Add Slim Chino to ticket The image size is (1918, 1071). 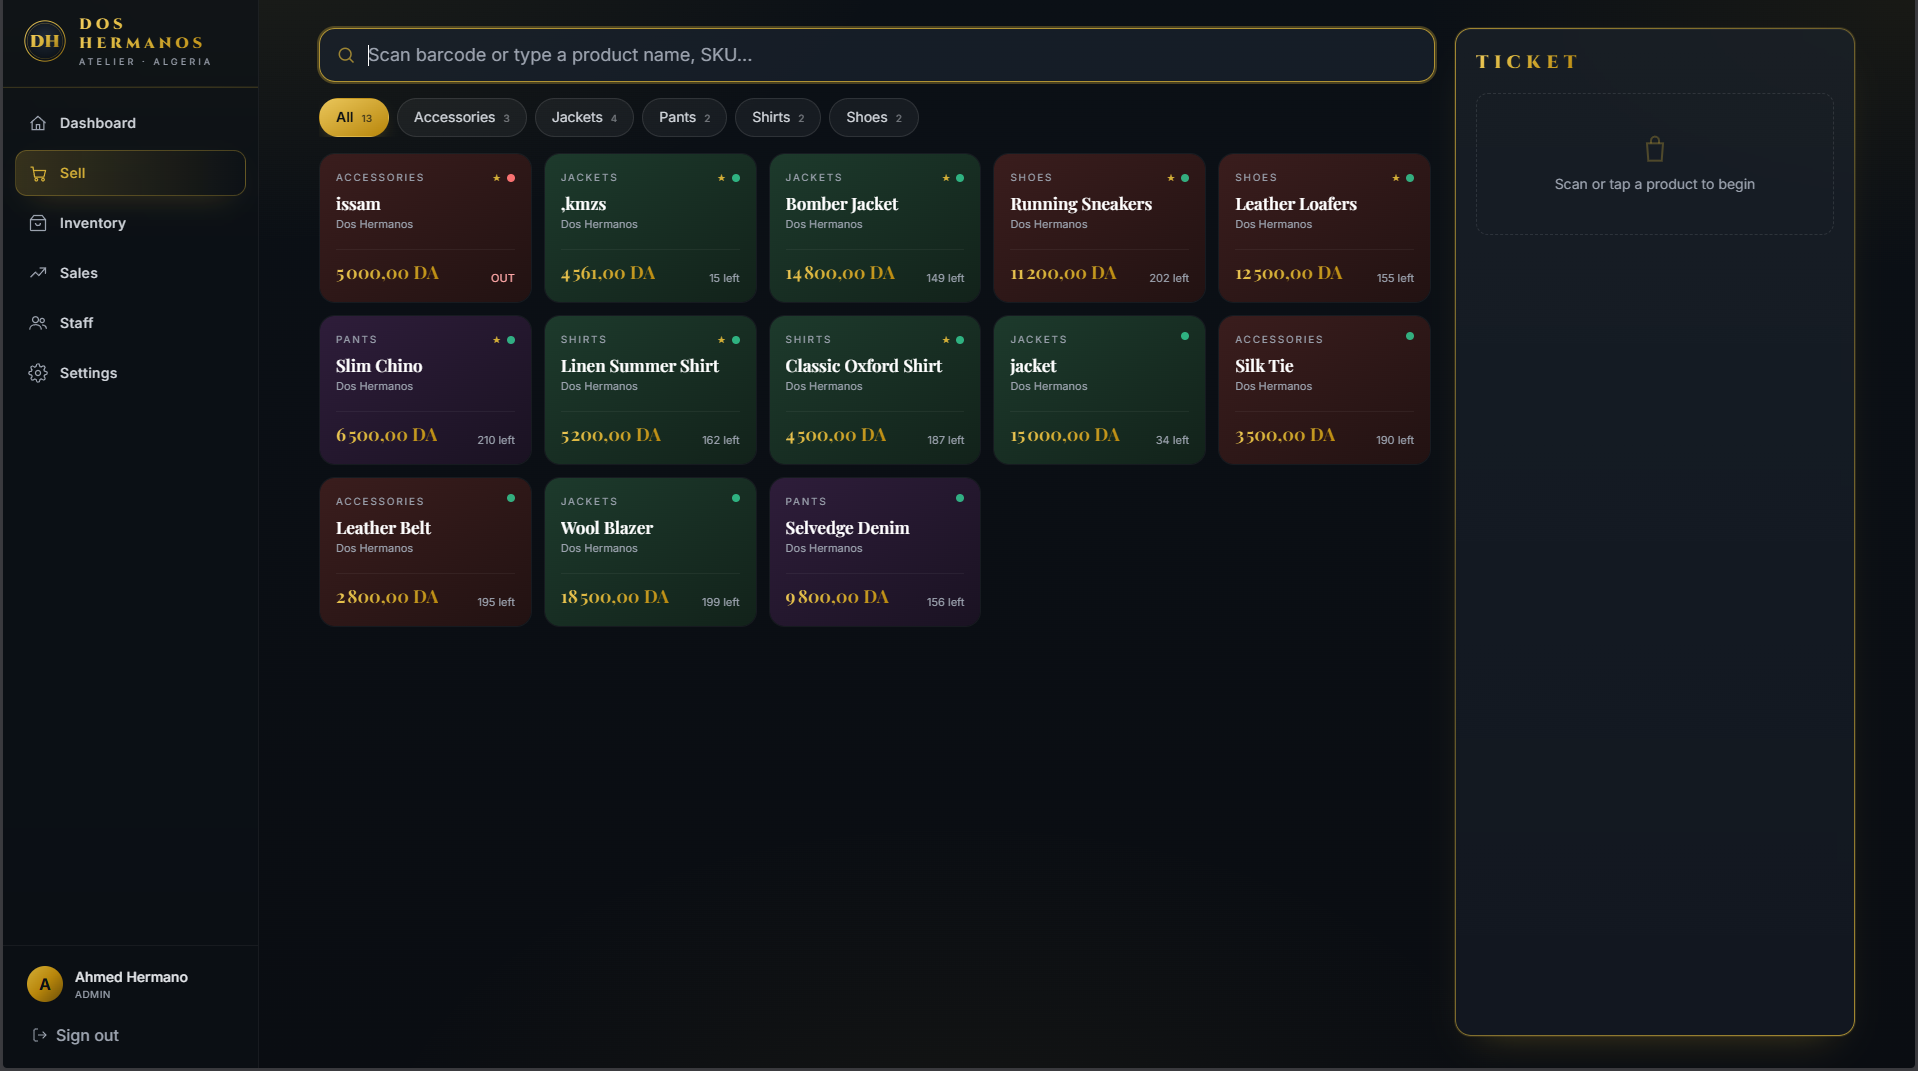[425, 390]
